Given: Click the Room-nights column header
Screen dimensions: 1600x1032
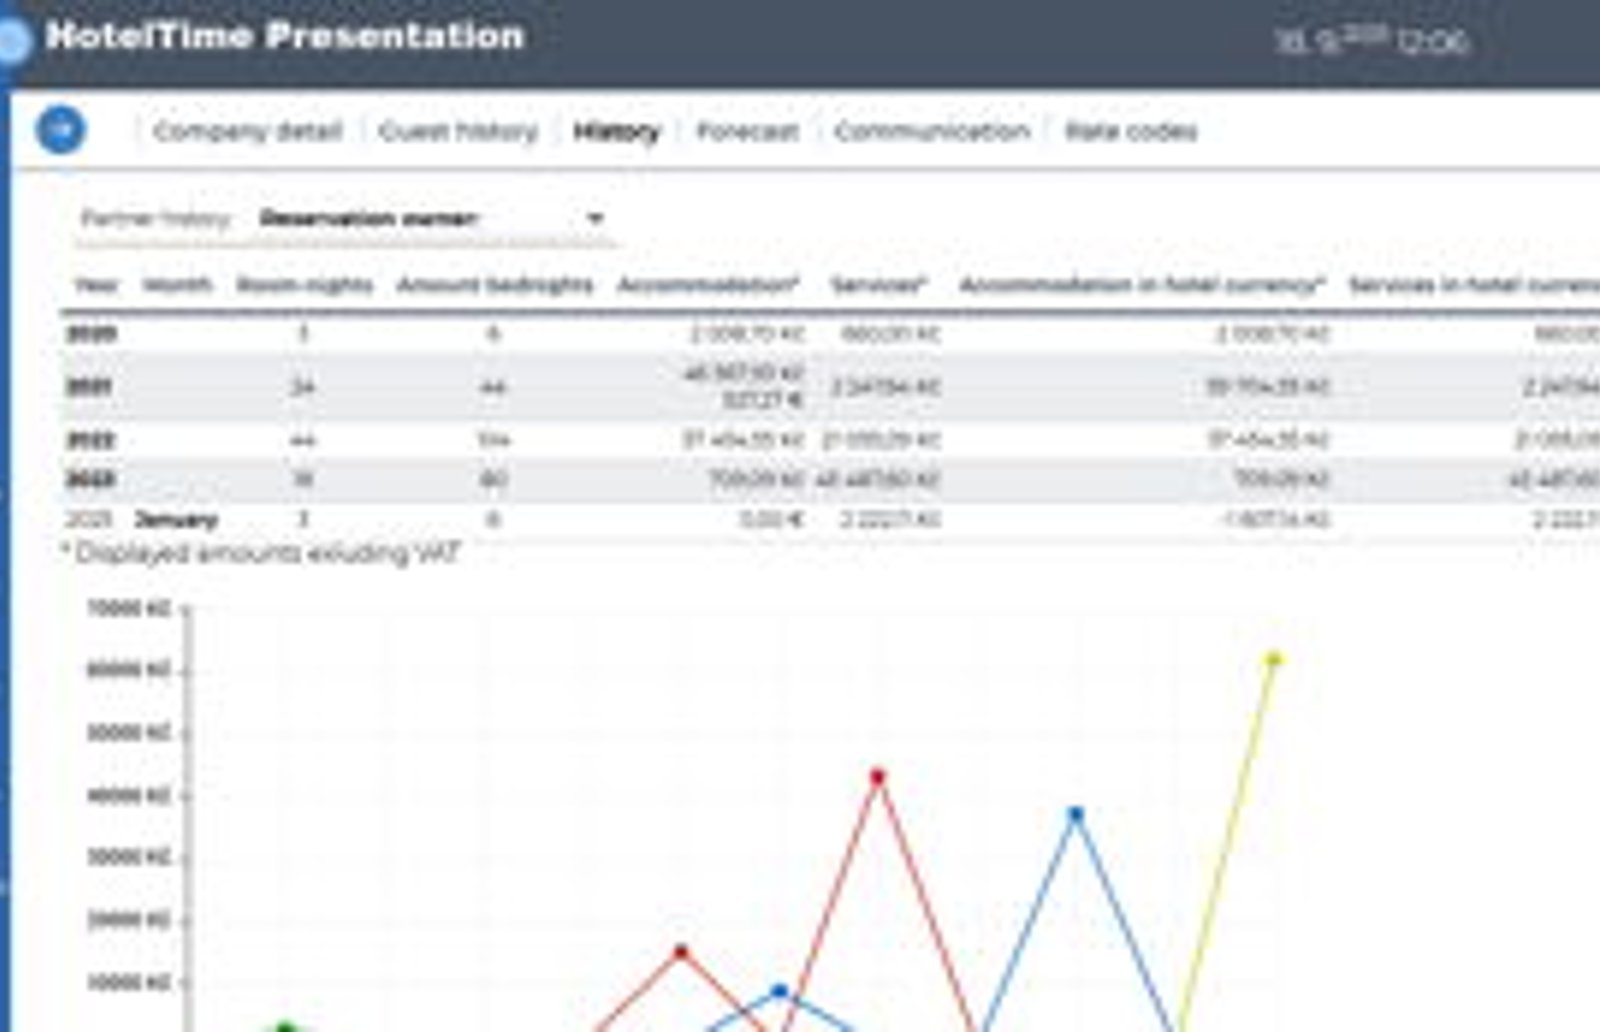Looking at the screenshot, I should 304,285.
